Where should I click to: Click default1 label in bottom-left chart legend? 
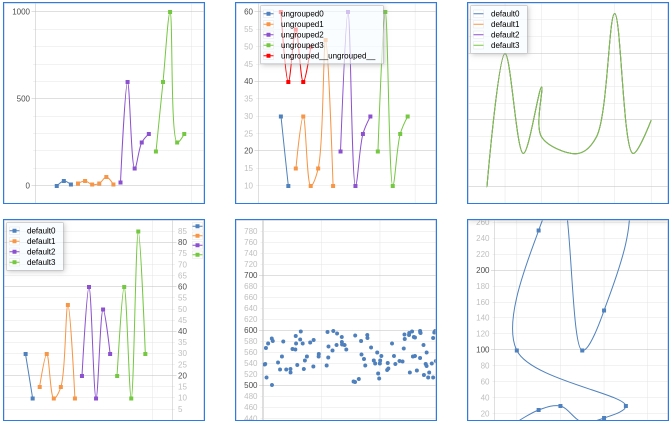click(40, 241)
